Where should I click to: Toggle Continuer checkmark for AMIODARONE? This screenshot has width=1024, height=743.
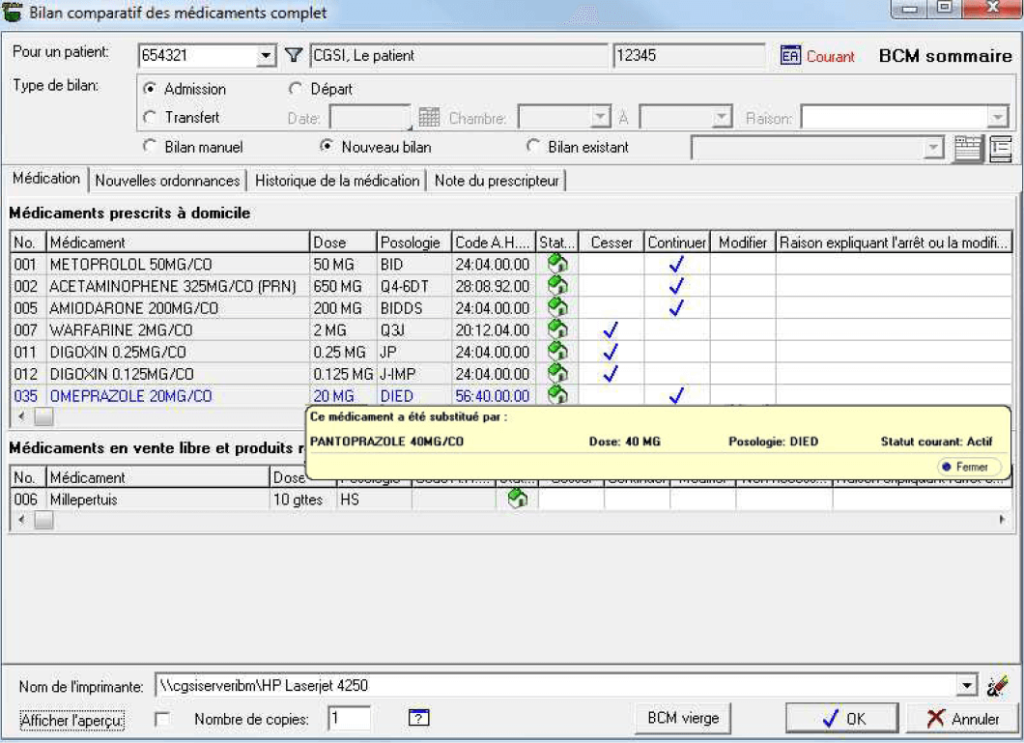(677, 308)
